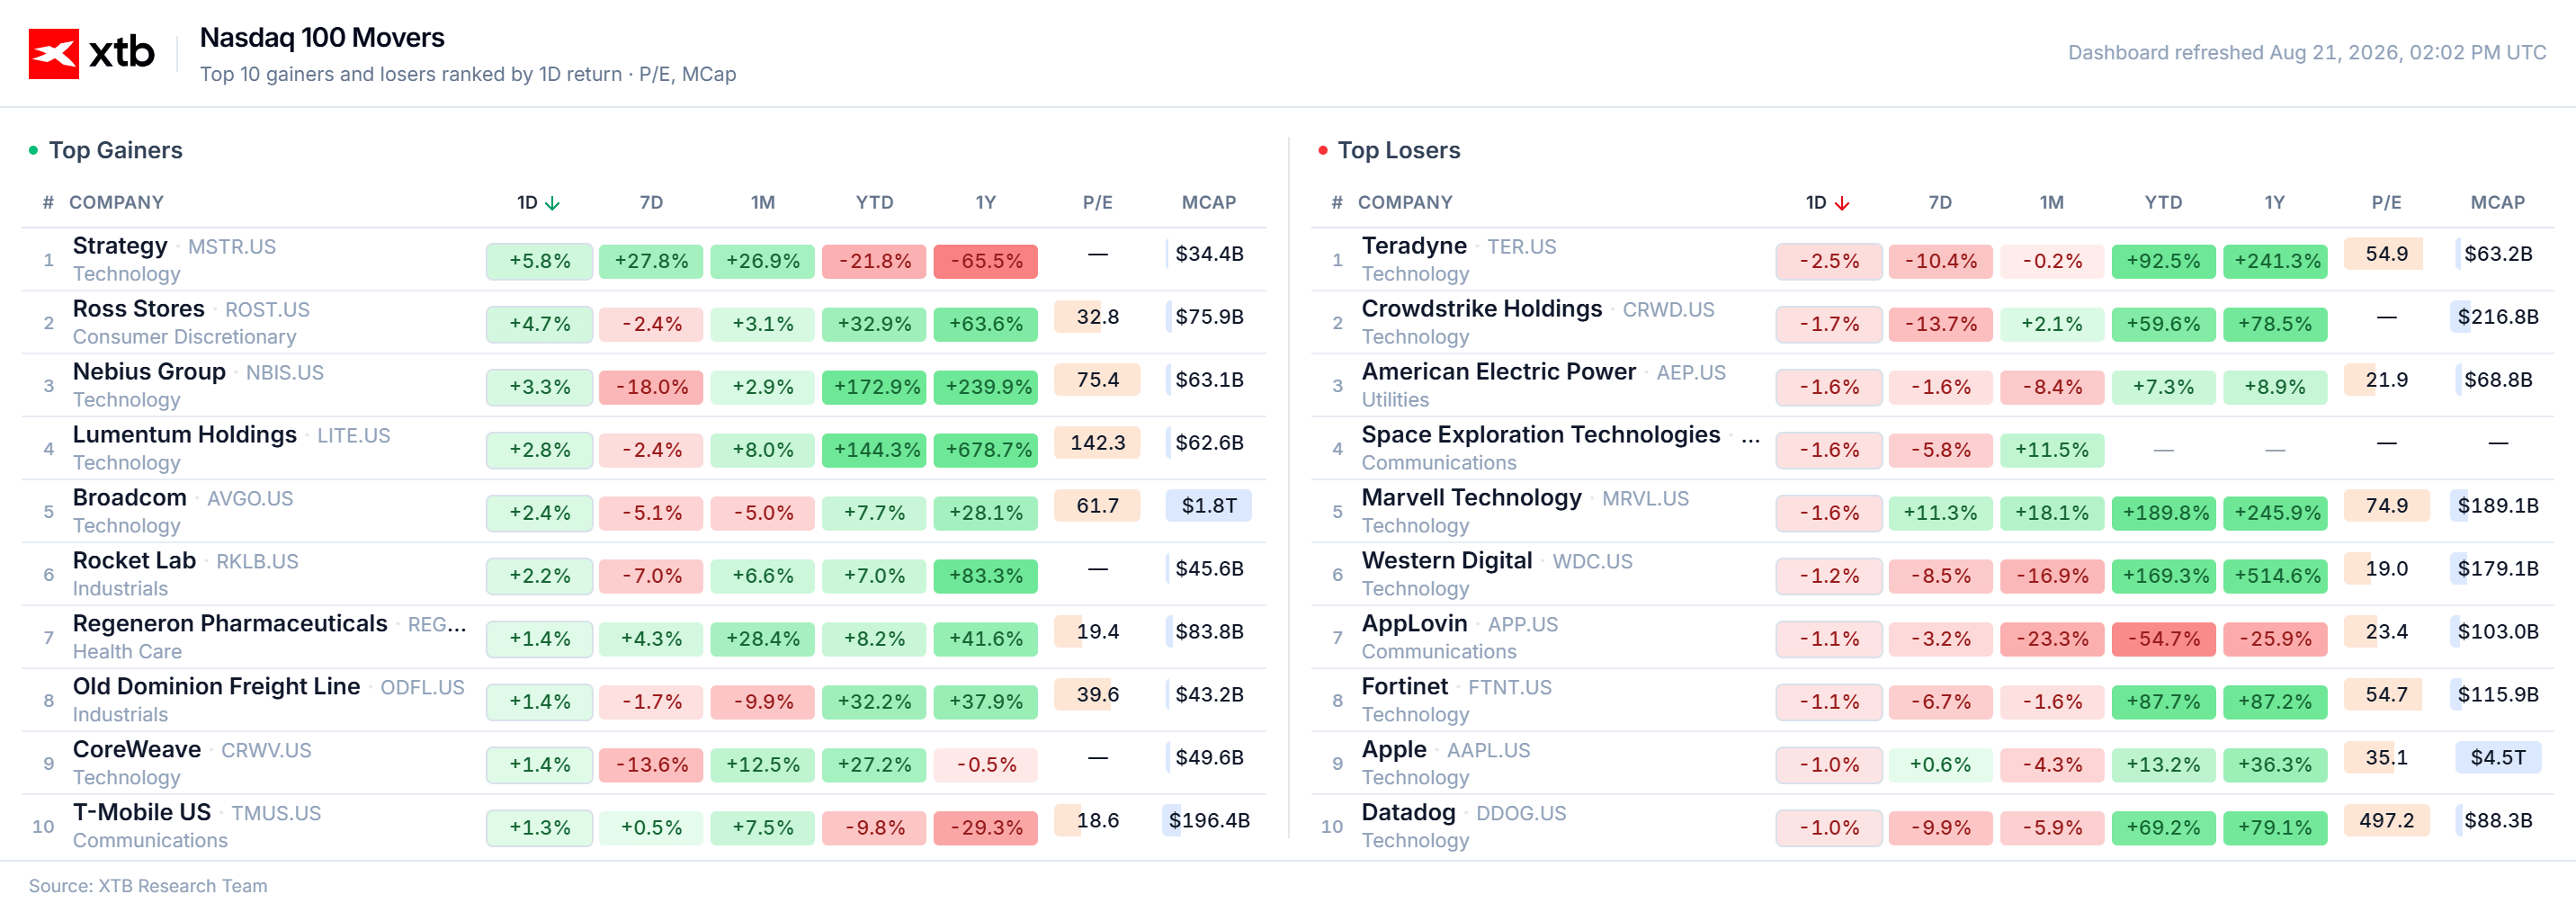This screenshot has width=2576, height=912.
Task: Click Marvell YTD value +189.8%
Action: (x=2163, y=514)
